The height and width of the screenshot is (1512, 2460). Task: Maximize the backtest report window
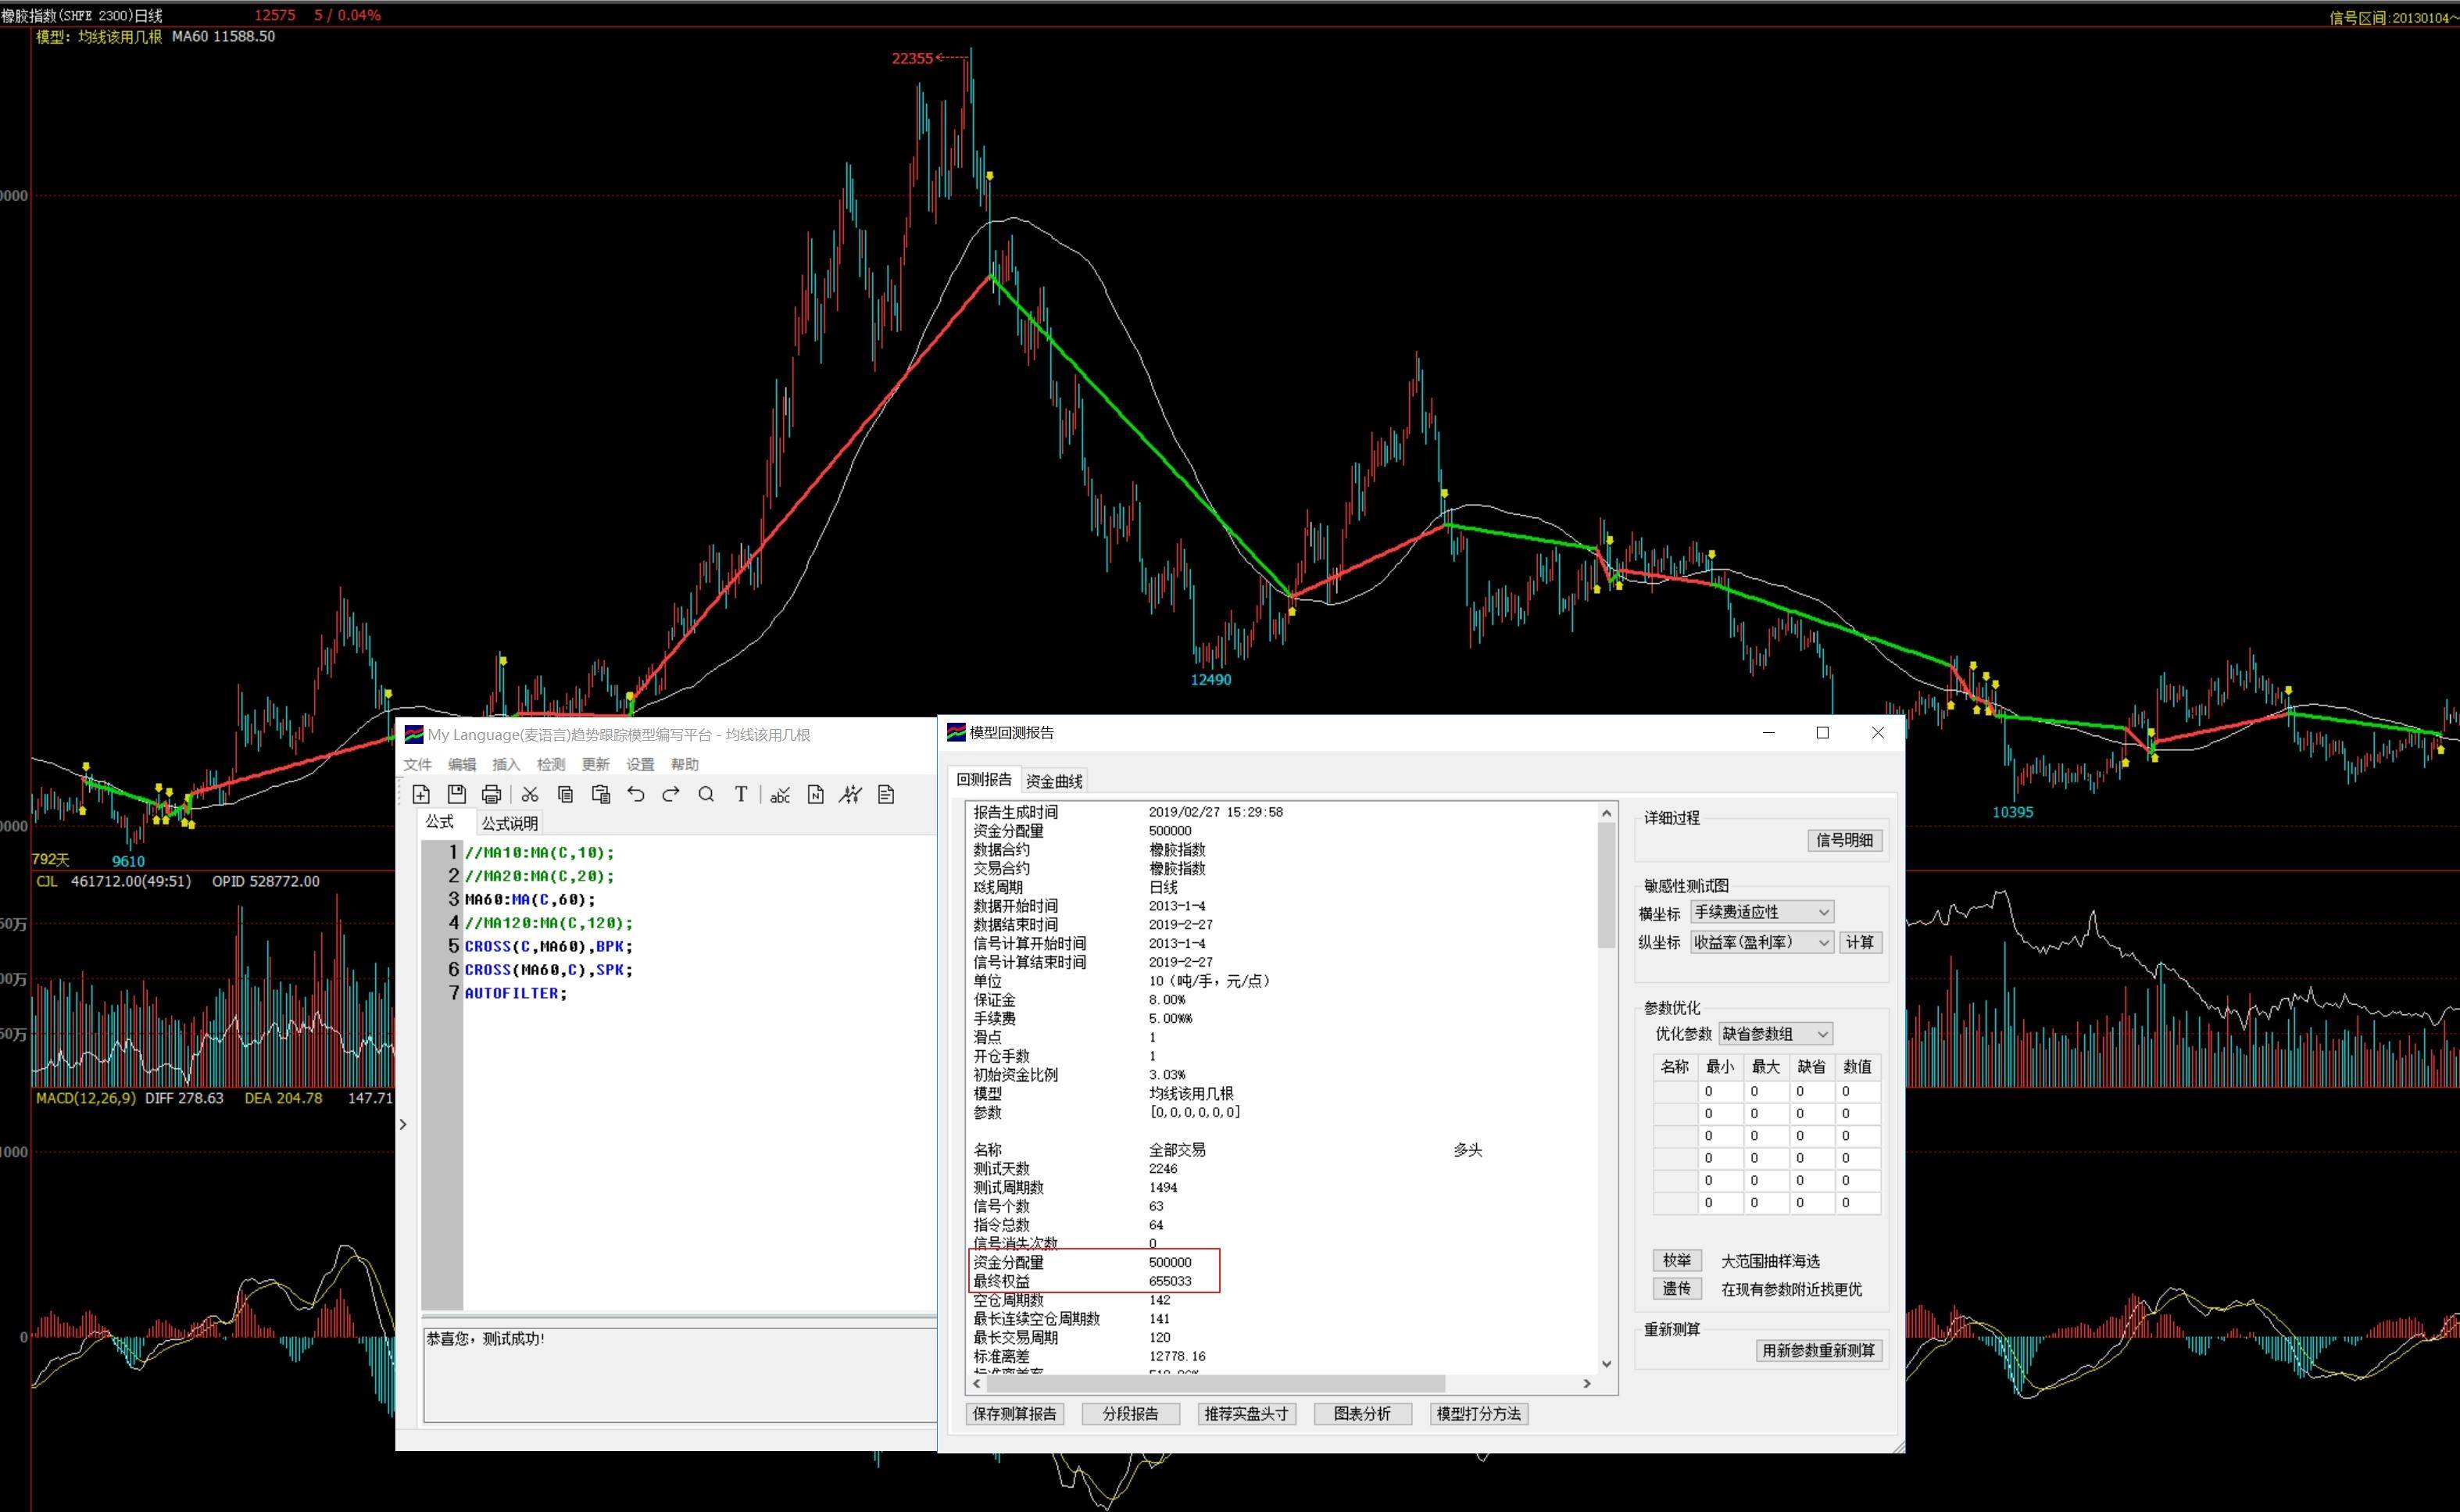click(1823, 733)
